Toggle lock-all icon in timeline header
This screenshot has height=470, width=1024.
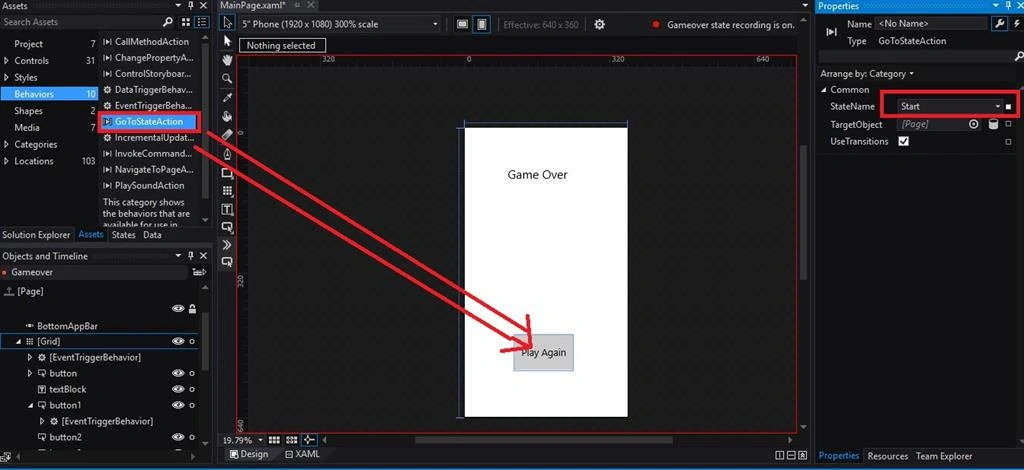tap(192, 309)
